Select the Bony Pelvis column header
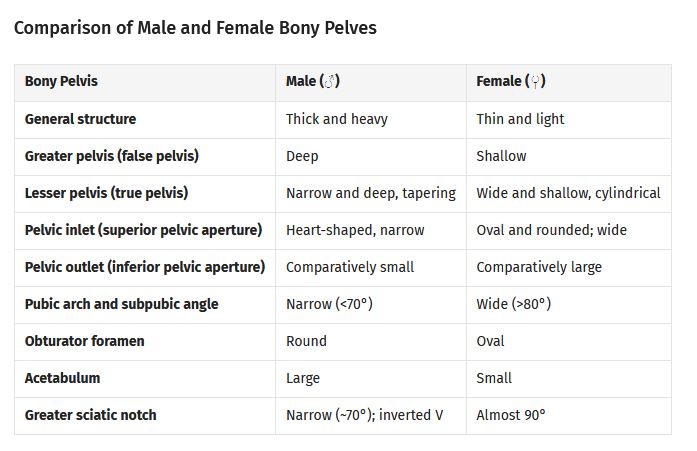697x451 pixels. (x=61, y=81)
